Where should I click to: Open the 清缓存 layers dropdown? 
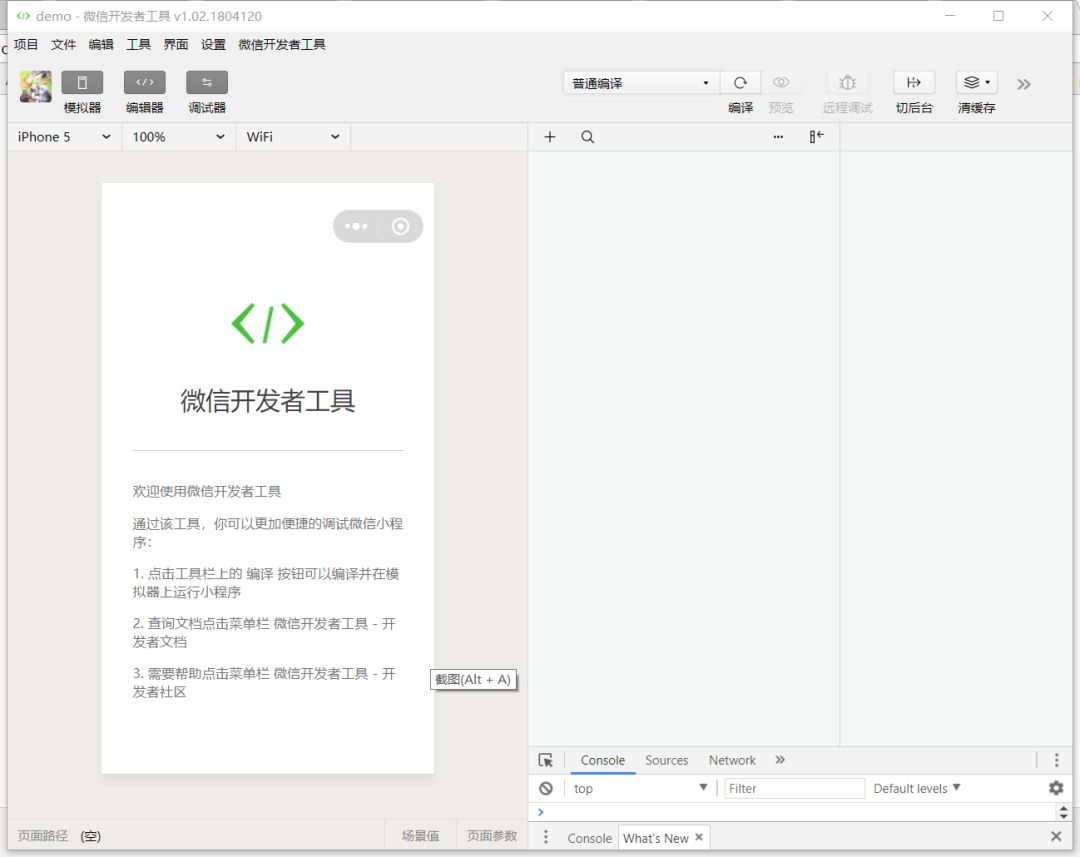coord(977,83)
